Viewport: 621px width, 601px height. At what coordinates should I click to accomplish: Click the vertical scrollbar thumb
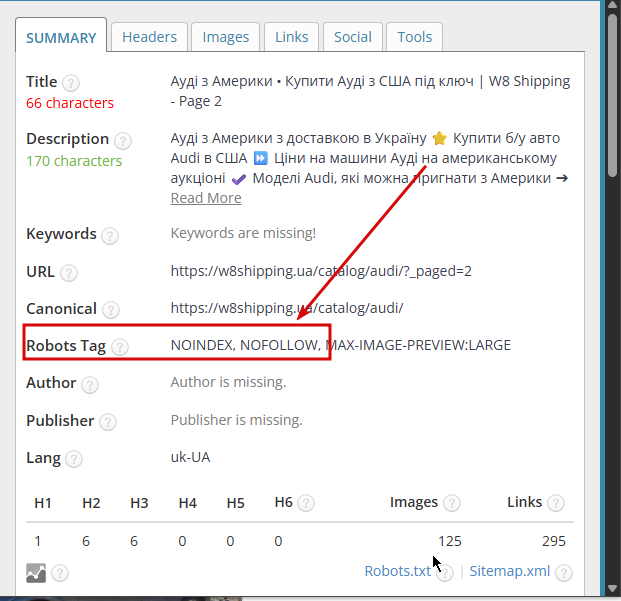click(613, 95)
